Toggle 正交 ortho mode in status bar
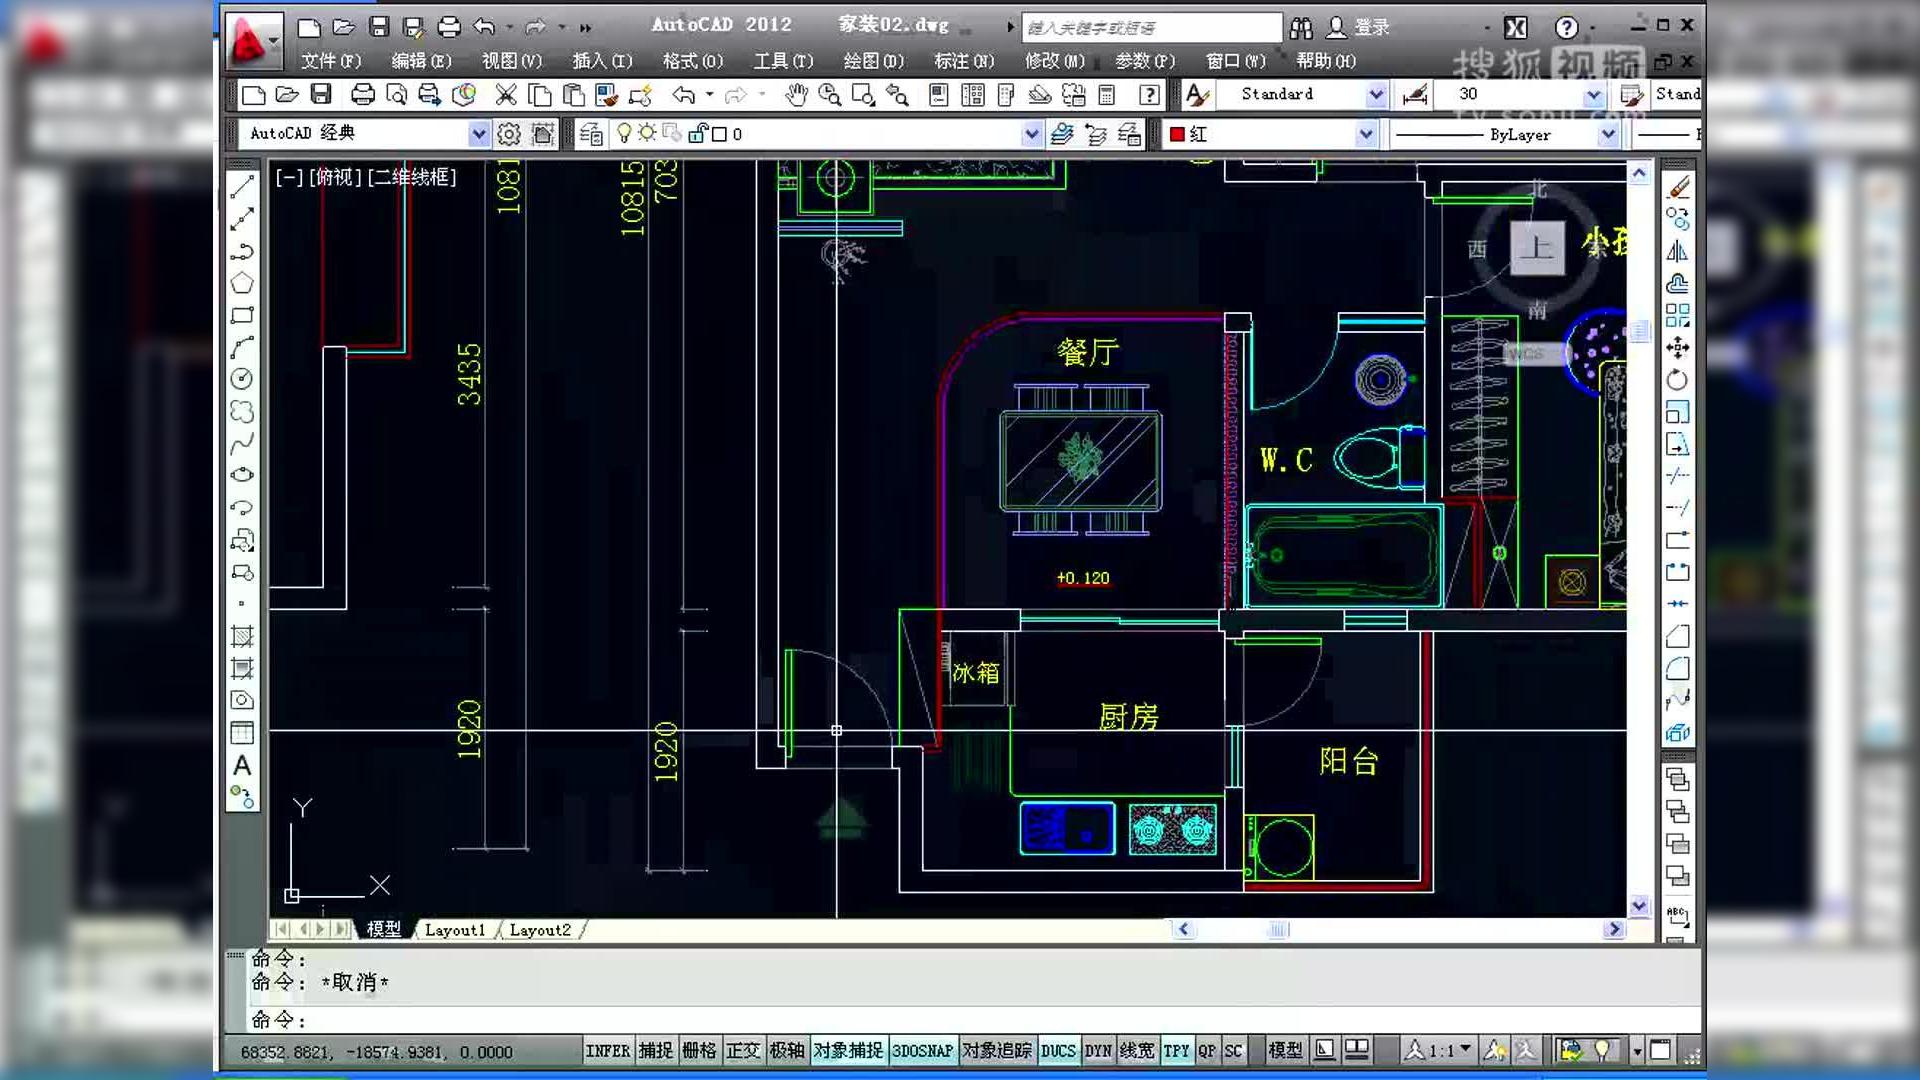This screenshot has height=1080, width=1920. point(743,1051)
